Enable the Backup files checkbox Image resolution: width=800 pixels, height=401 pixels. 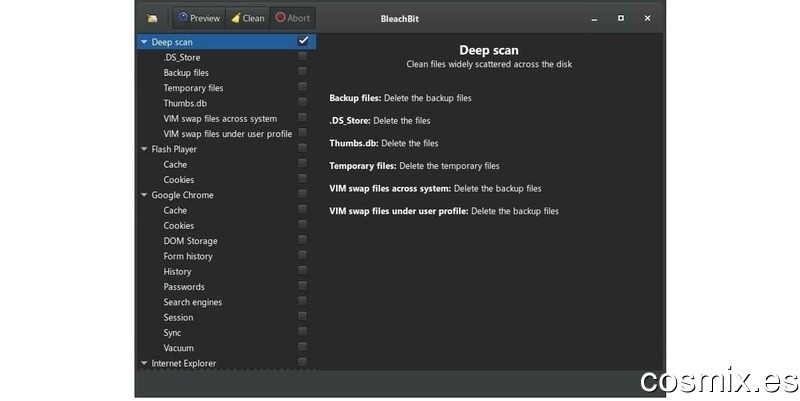pos(303,71)
